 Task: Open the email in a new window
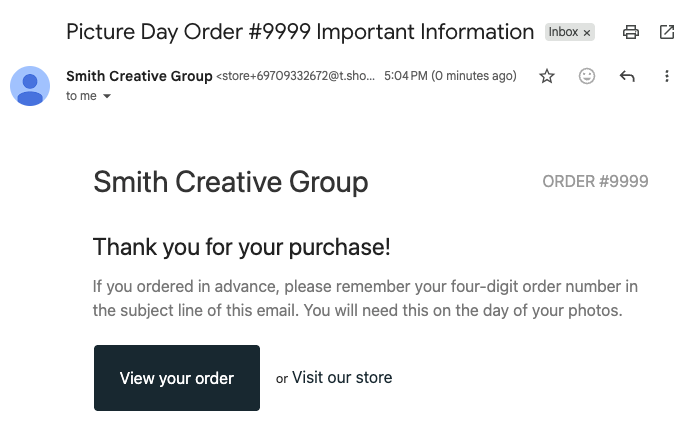click(x=667, y=32)
